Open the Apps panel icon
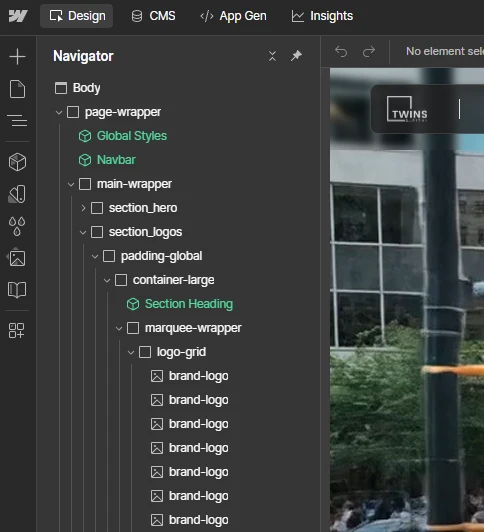Screen dimensions: 484x532 tap(16, 330)
